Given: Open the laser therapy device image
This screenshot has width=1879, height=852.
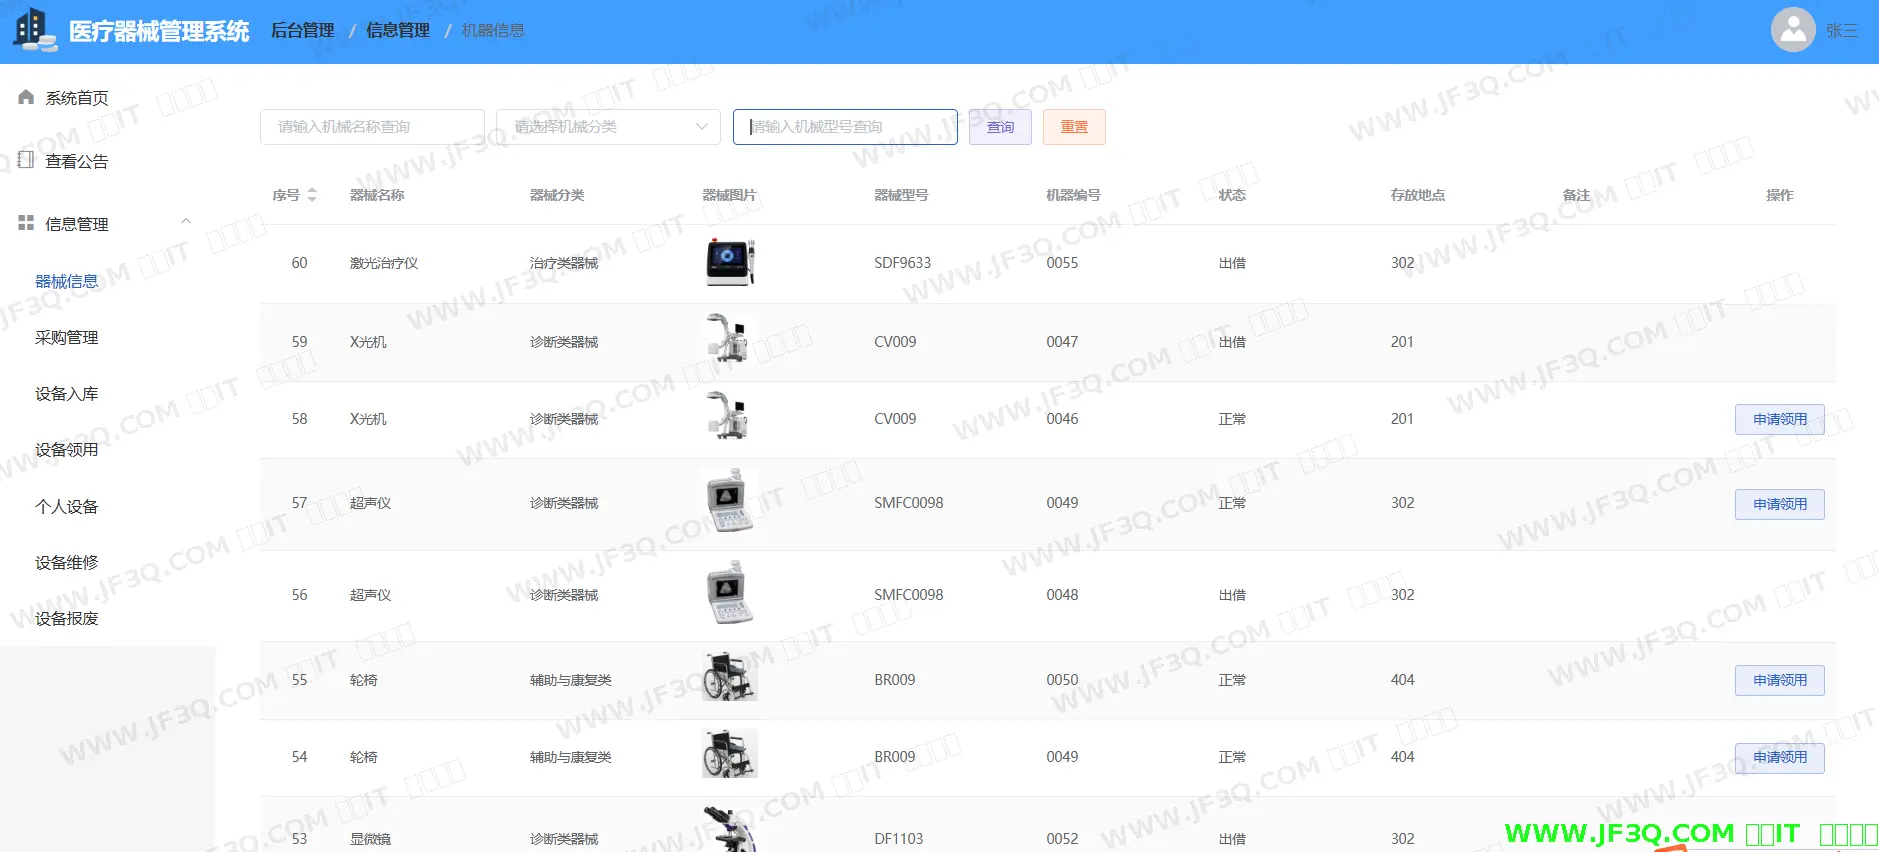Looking at the screenshot, I should click(x=729, y=263).
